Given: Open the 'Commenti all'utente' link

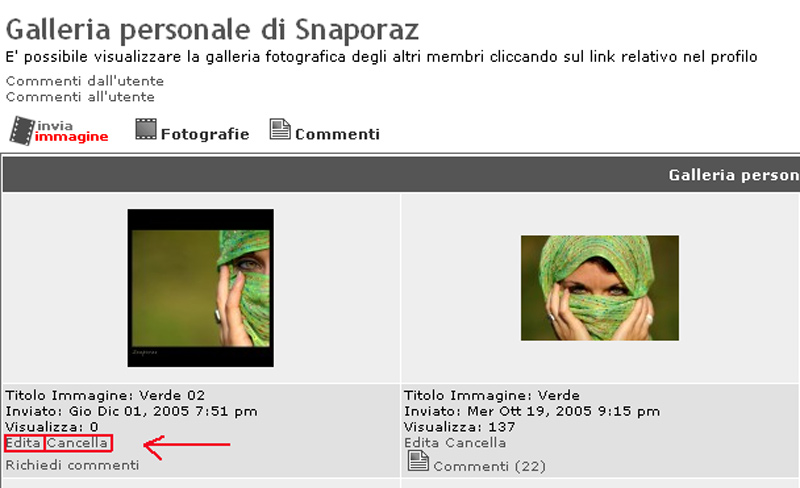Looking at the screenshot, I should (x=80, y=97).
